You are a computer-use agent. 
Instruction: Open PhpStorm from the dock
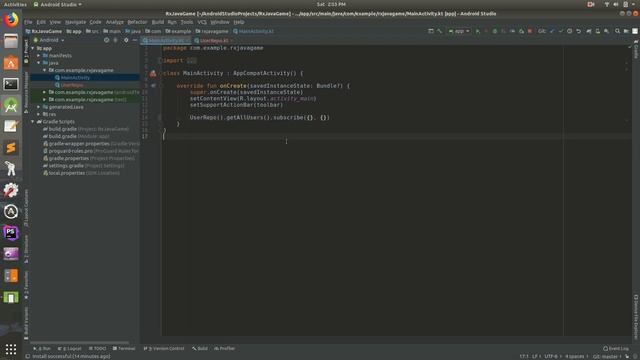point(11,233)
